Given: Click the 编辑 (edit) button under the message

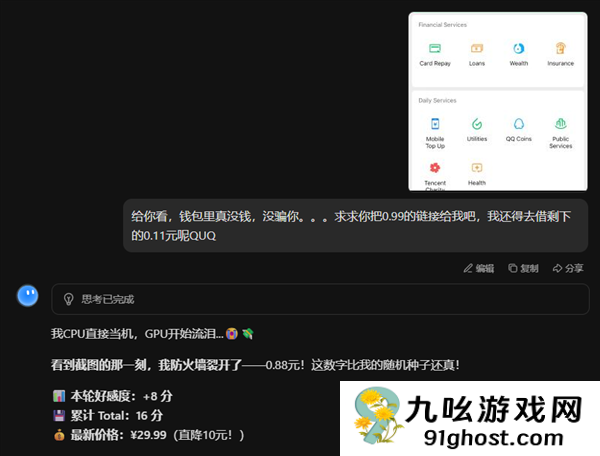Looking at the screenshot, I should pyautogui.click(x=479, y=268).
